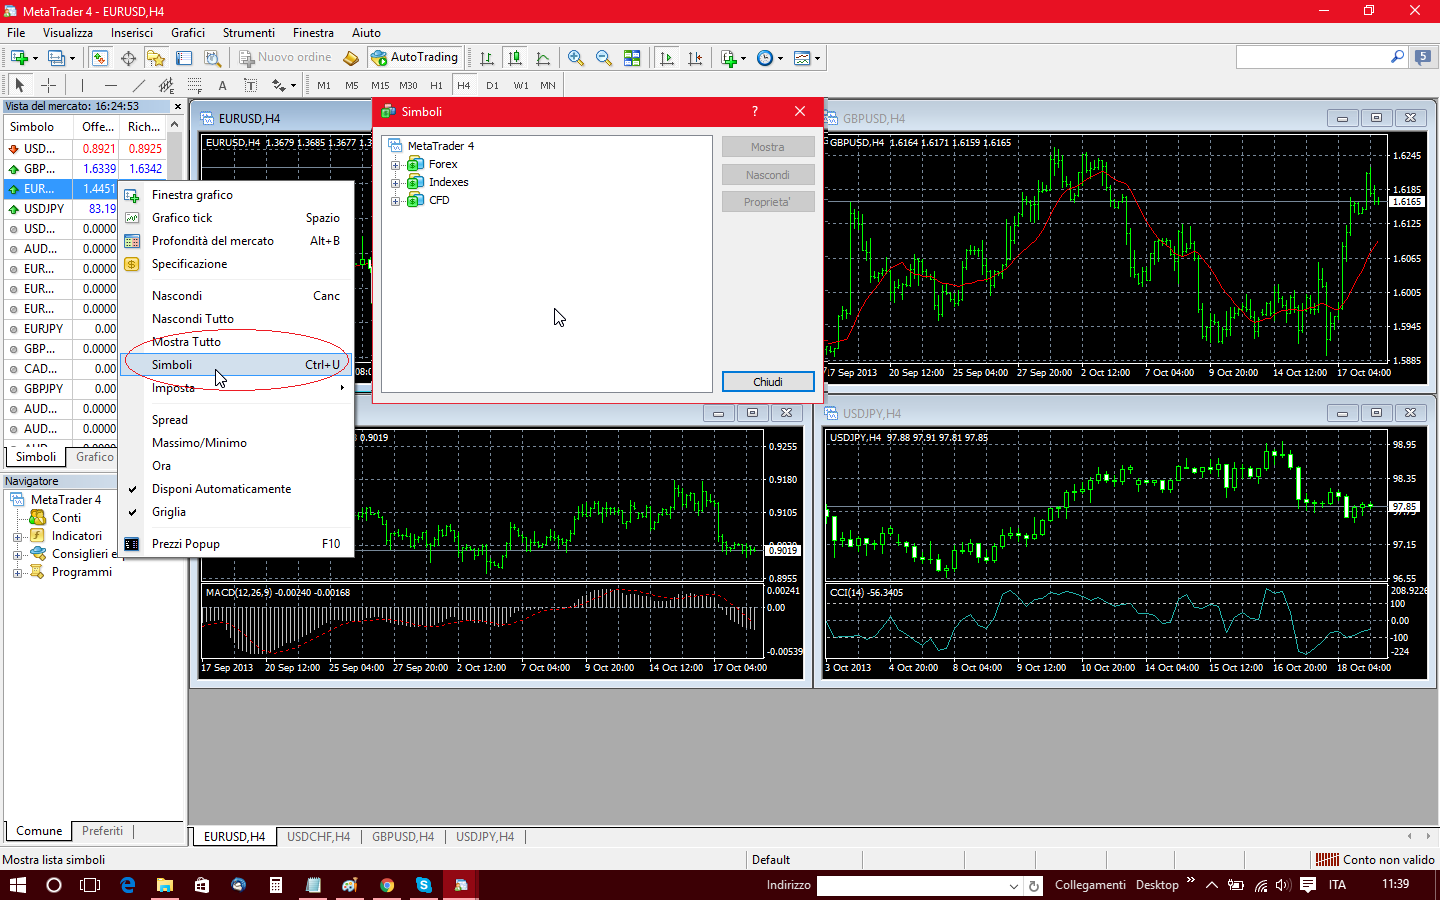Switch to the Preferiti tab in Navigatore
The image size is (1454, 910).
tap(103, 831)
